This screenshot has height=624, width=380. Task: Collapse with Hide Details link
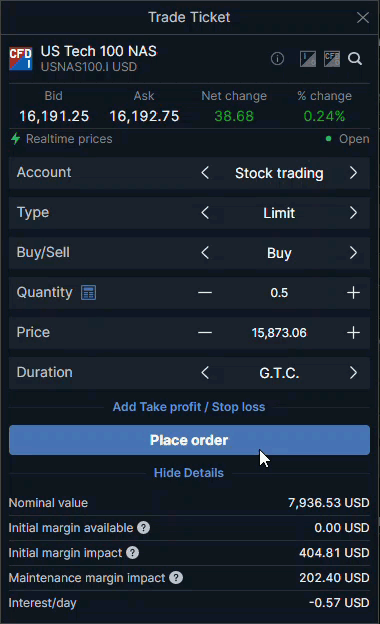(189, 473)
